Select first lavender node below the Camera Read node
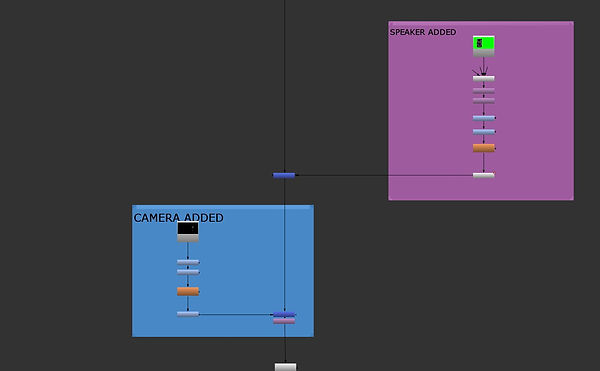Viewport: 600px width, 371px height. tap(188, 262)
